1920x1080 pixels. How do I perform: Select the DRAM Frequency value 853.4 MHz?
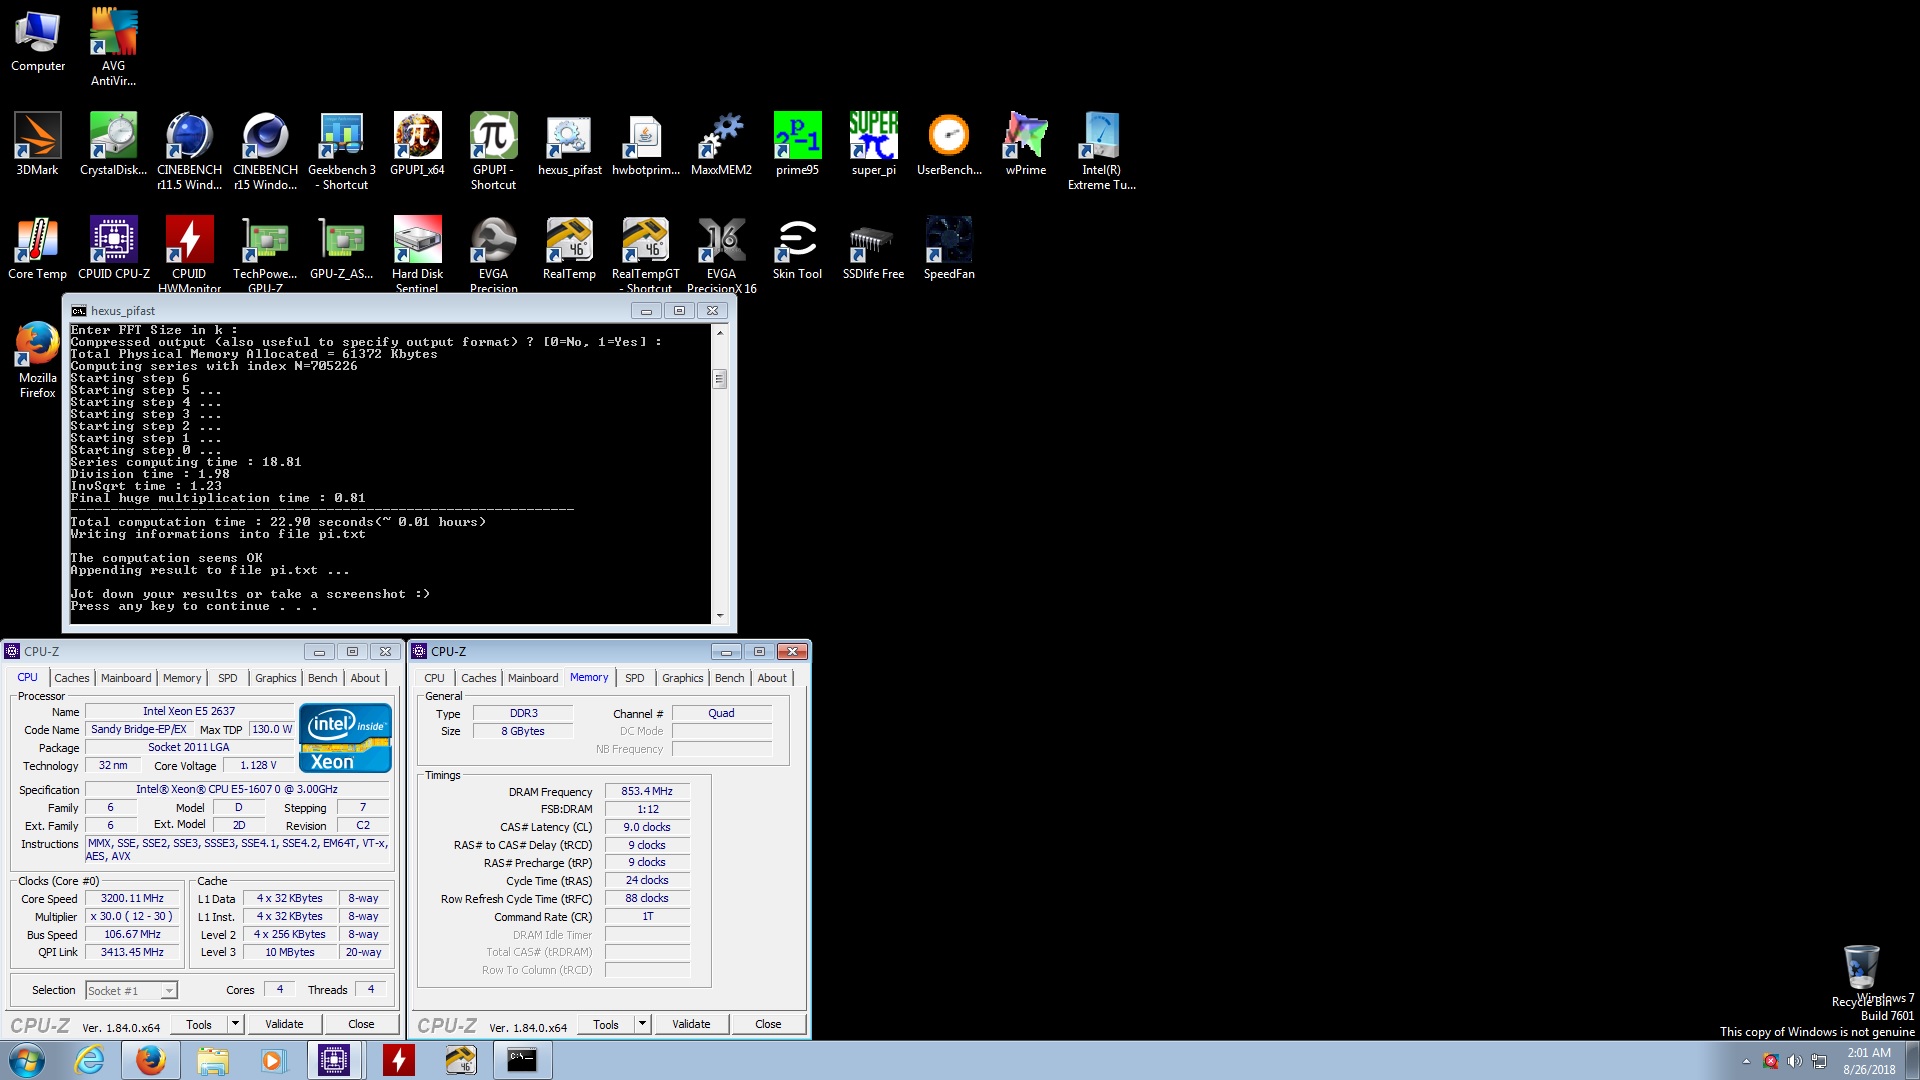647,791
